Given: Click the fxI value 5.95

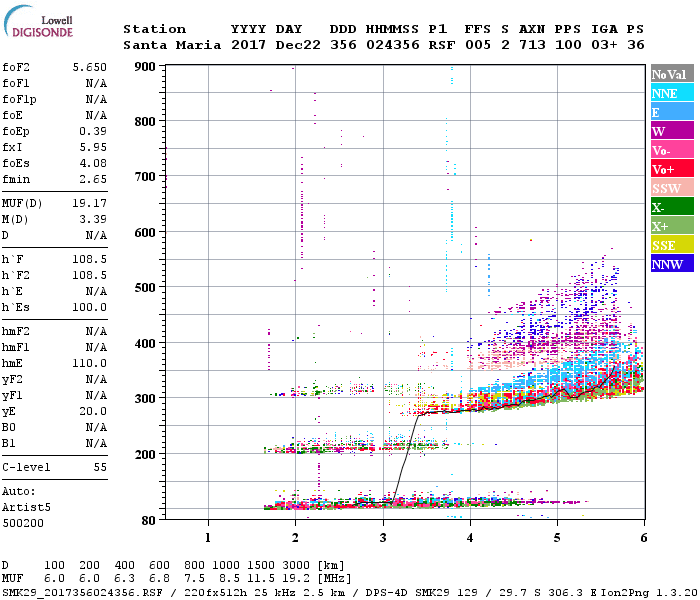Looking at the screenshot, I should pyautogui.click(x=93, y=147).
